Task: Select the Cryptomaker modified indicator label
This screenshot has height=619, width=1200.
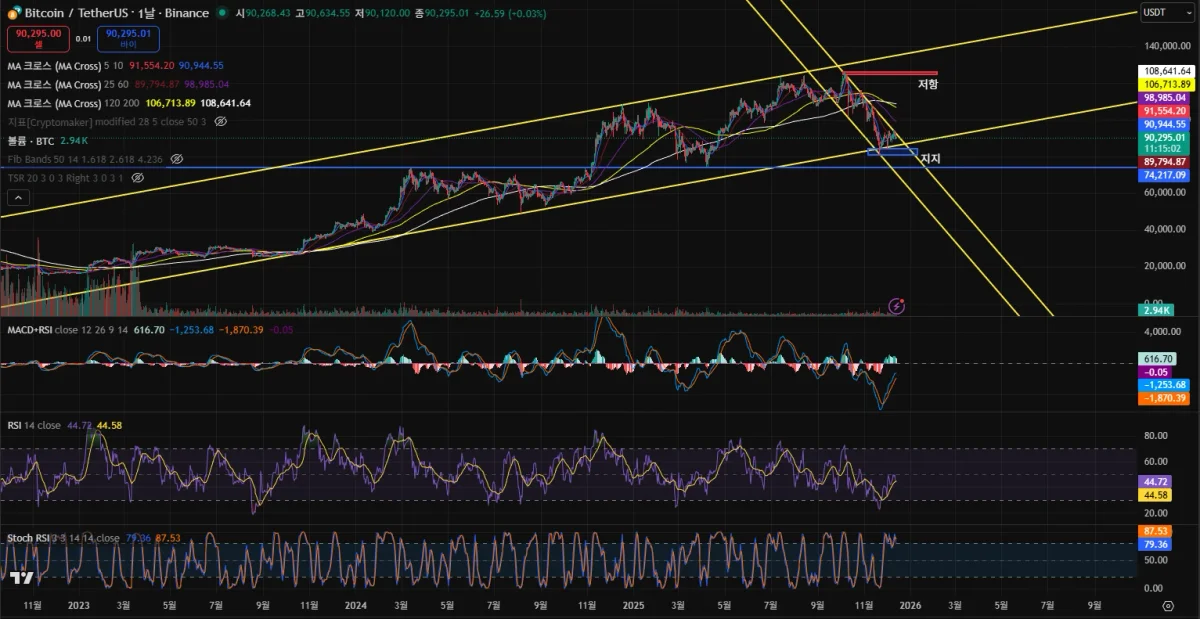Action: point(107,121)
